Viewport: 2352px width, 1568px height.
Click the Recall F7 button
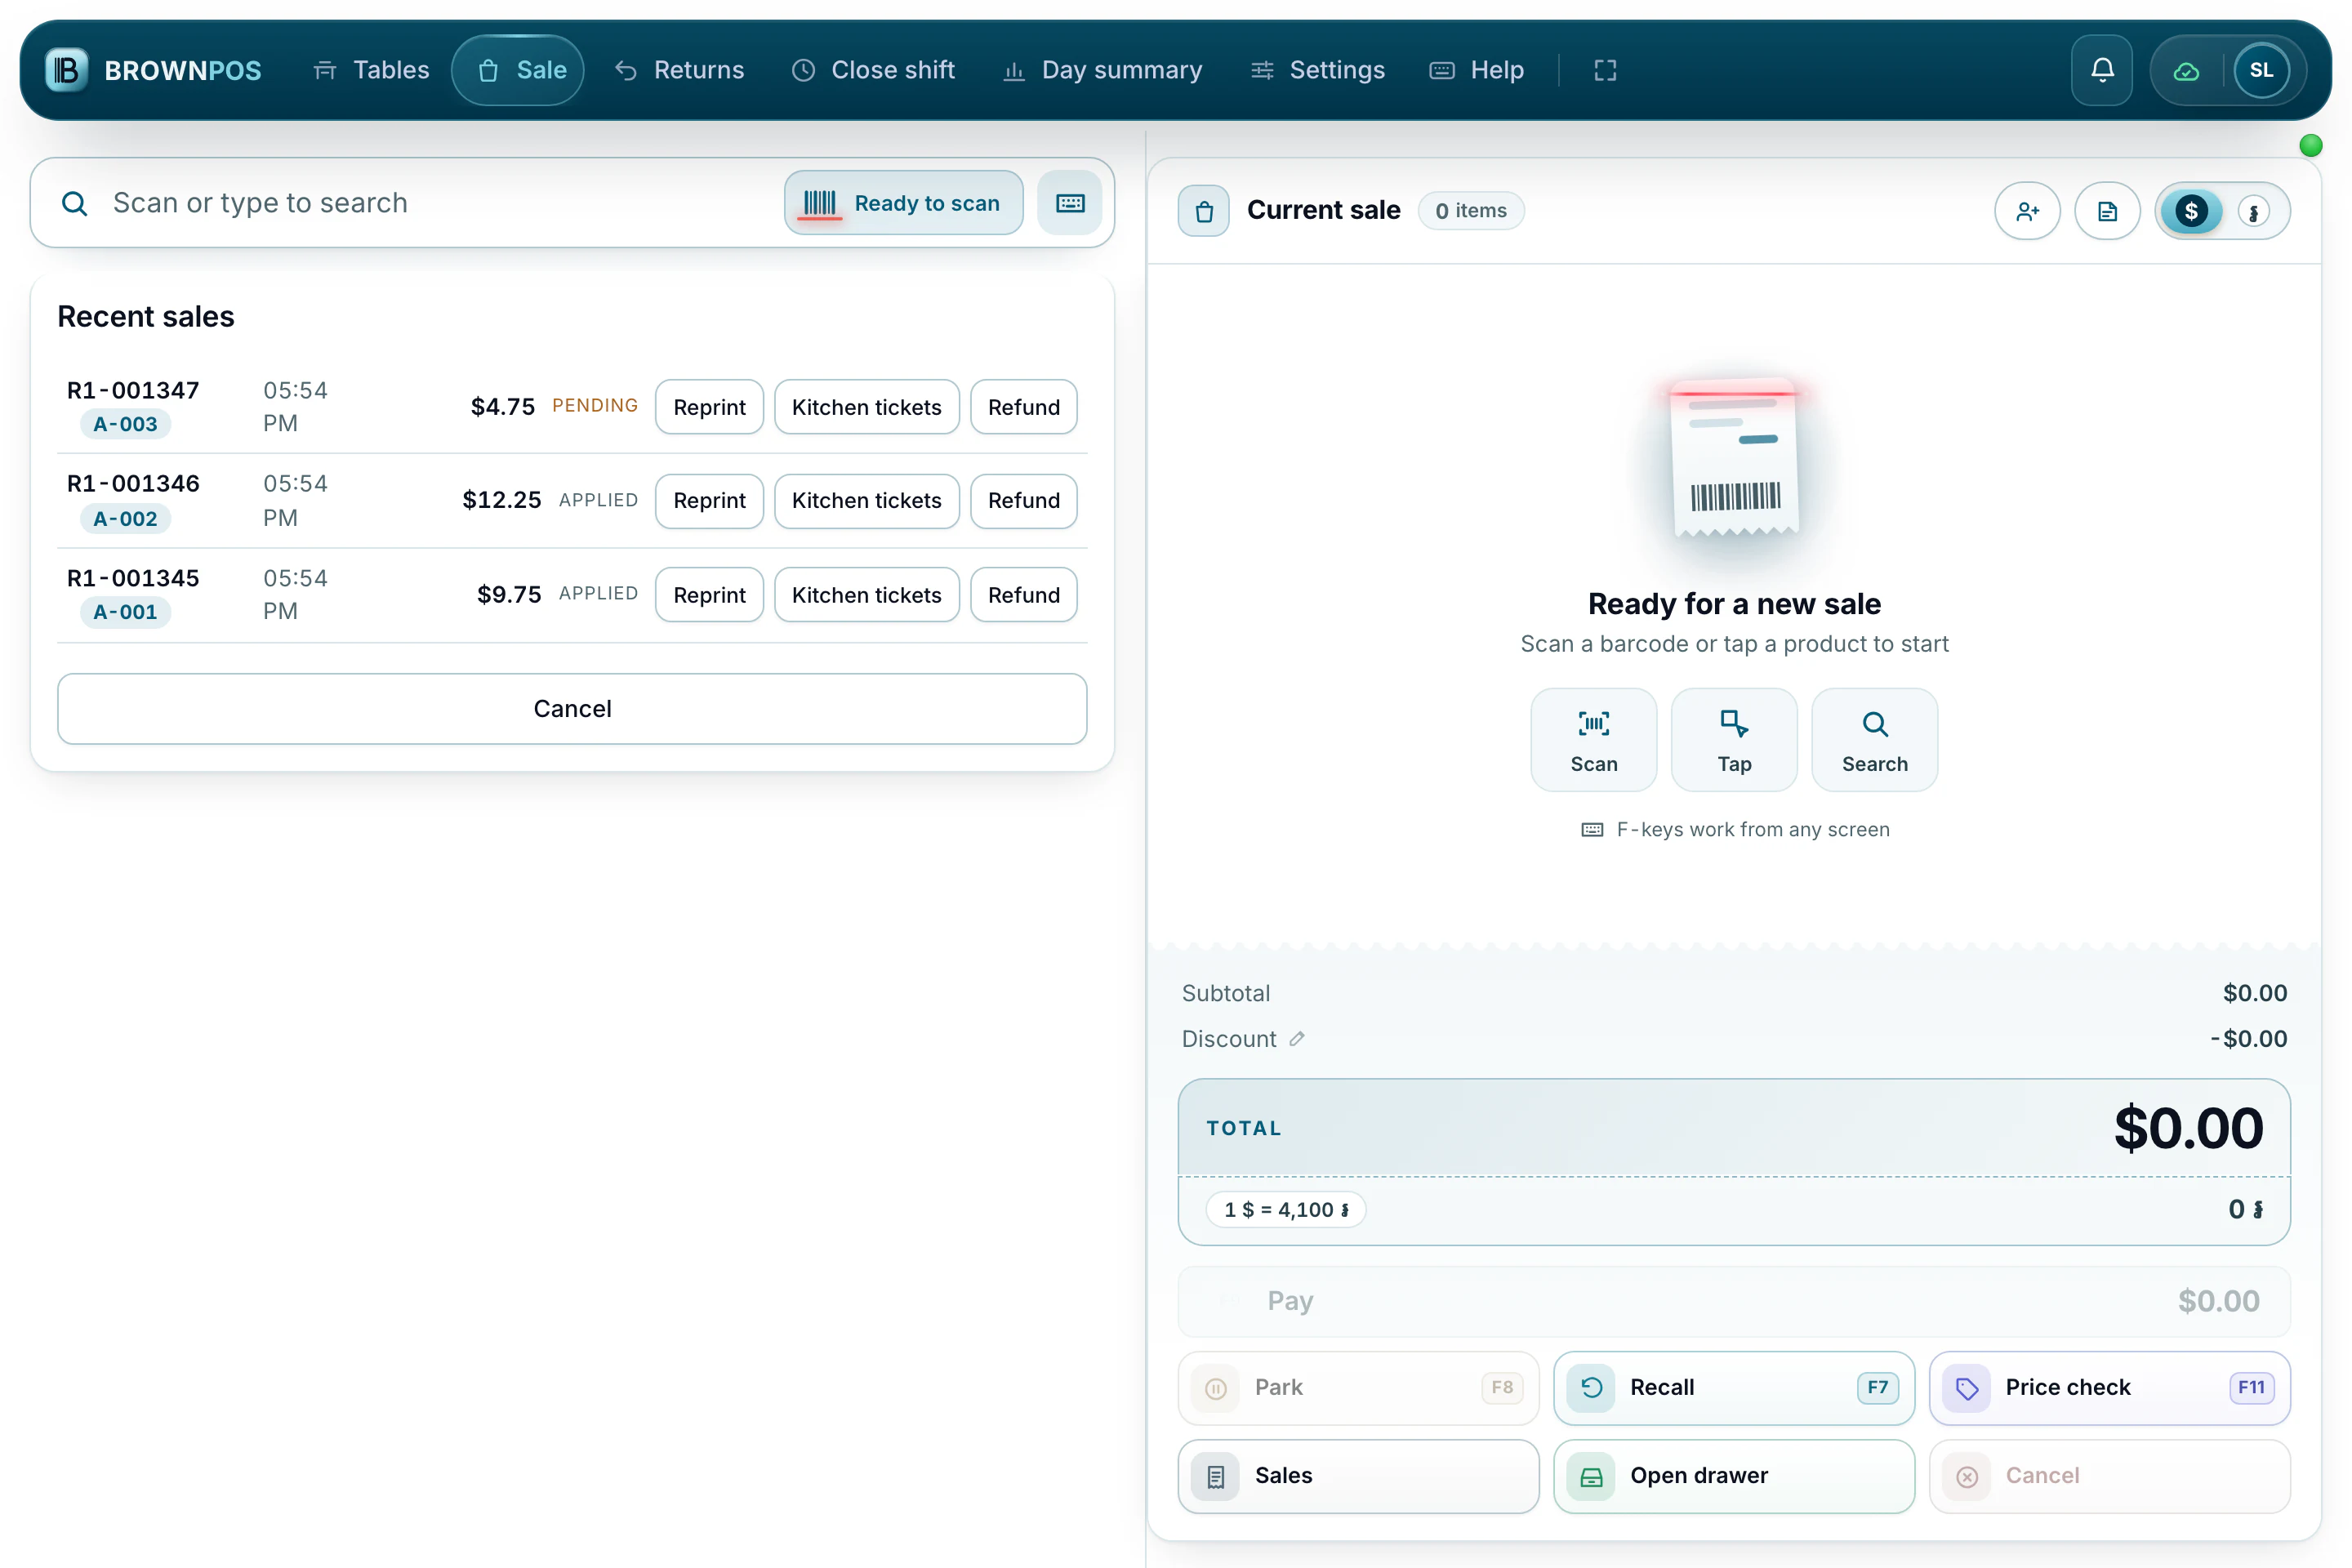click(1734, 1388)
